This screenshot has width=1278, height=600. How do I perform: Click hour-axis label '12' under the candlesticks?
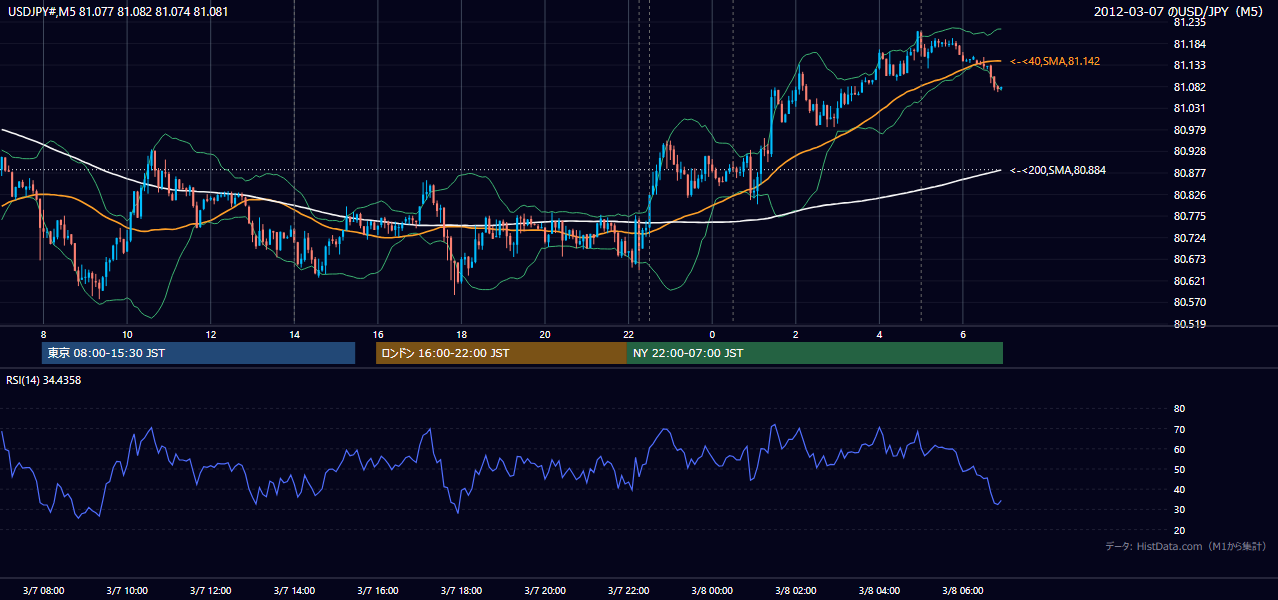210,334
